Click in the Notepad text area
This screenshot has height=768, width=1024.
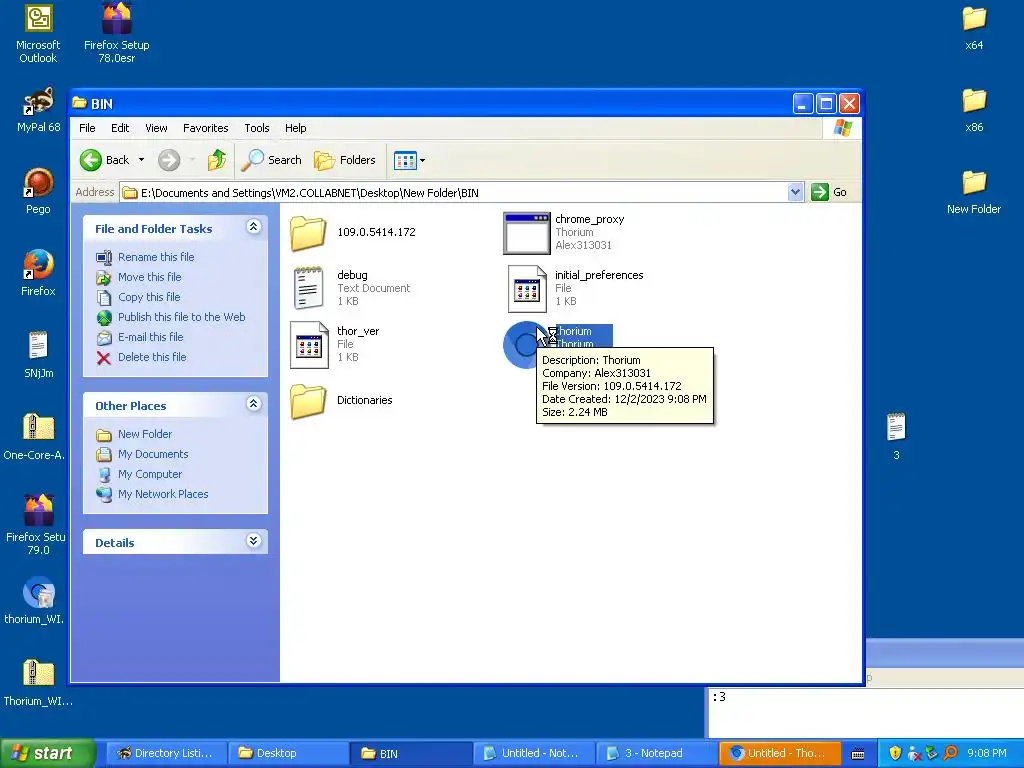coord(866,712)
